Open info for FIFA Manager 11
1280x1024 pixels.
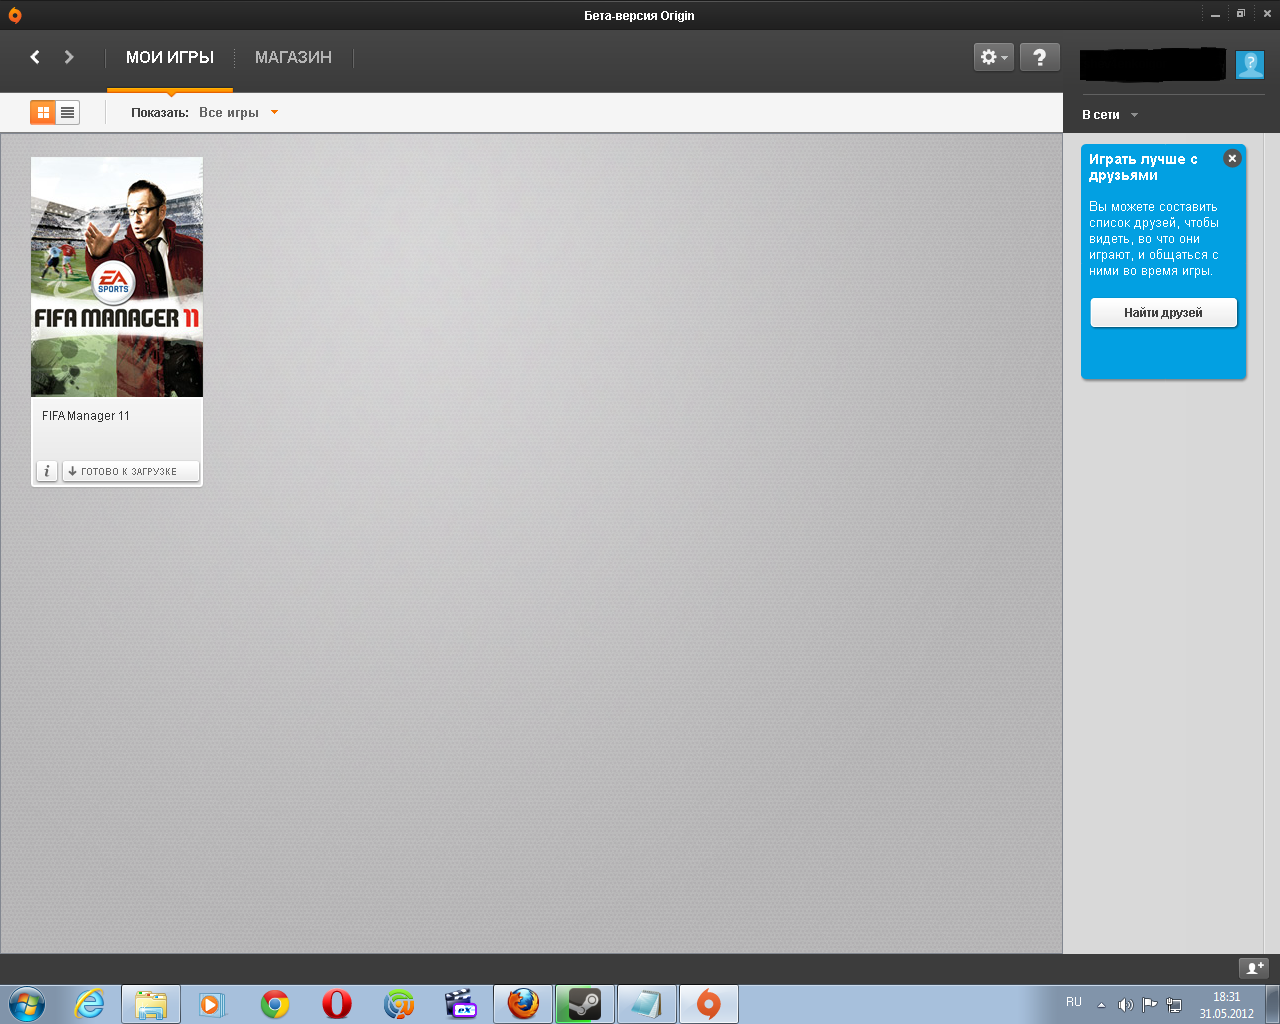pyautogui.click(x=47, y=471)
